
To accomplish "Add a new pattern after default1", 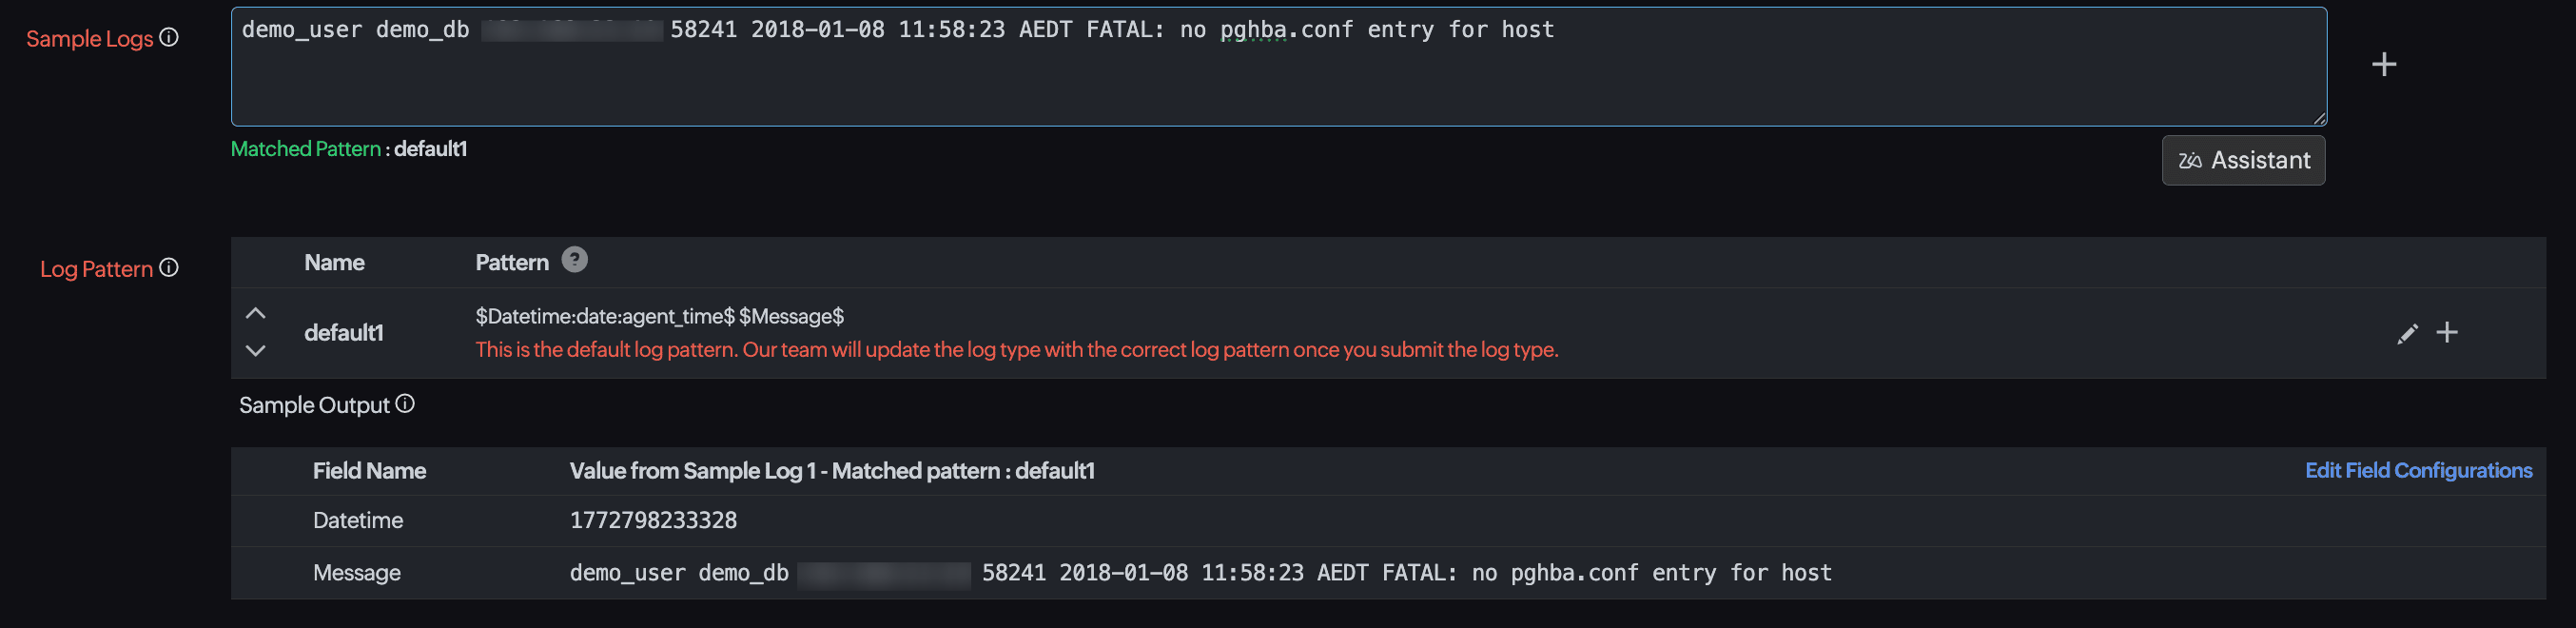I will (x=2447, y=333).
